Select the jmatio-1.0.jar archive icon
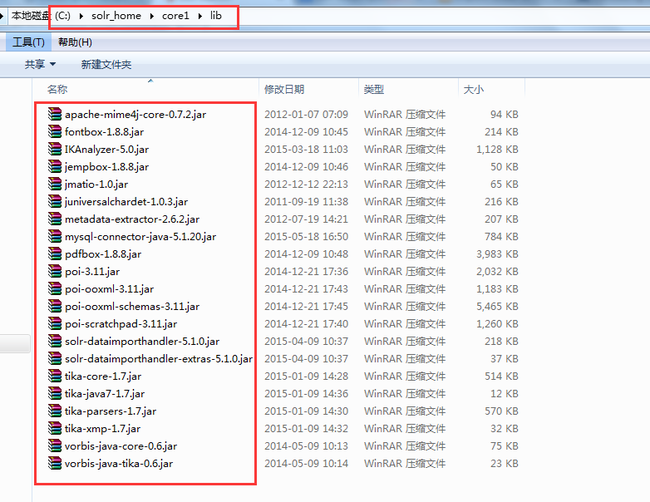The width and height of the screenshot is (650, 502). tap(55, 184)
